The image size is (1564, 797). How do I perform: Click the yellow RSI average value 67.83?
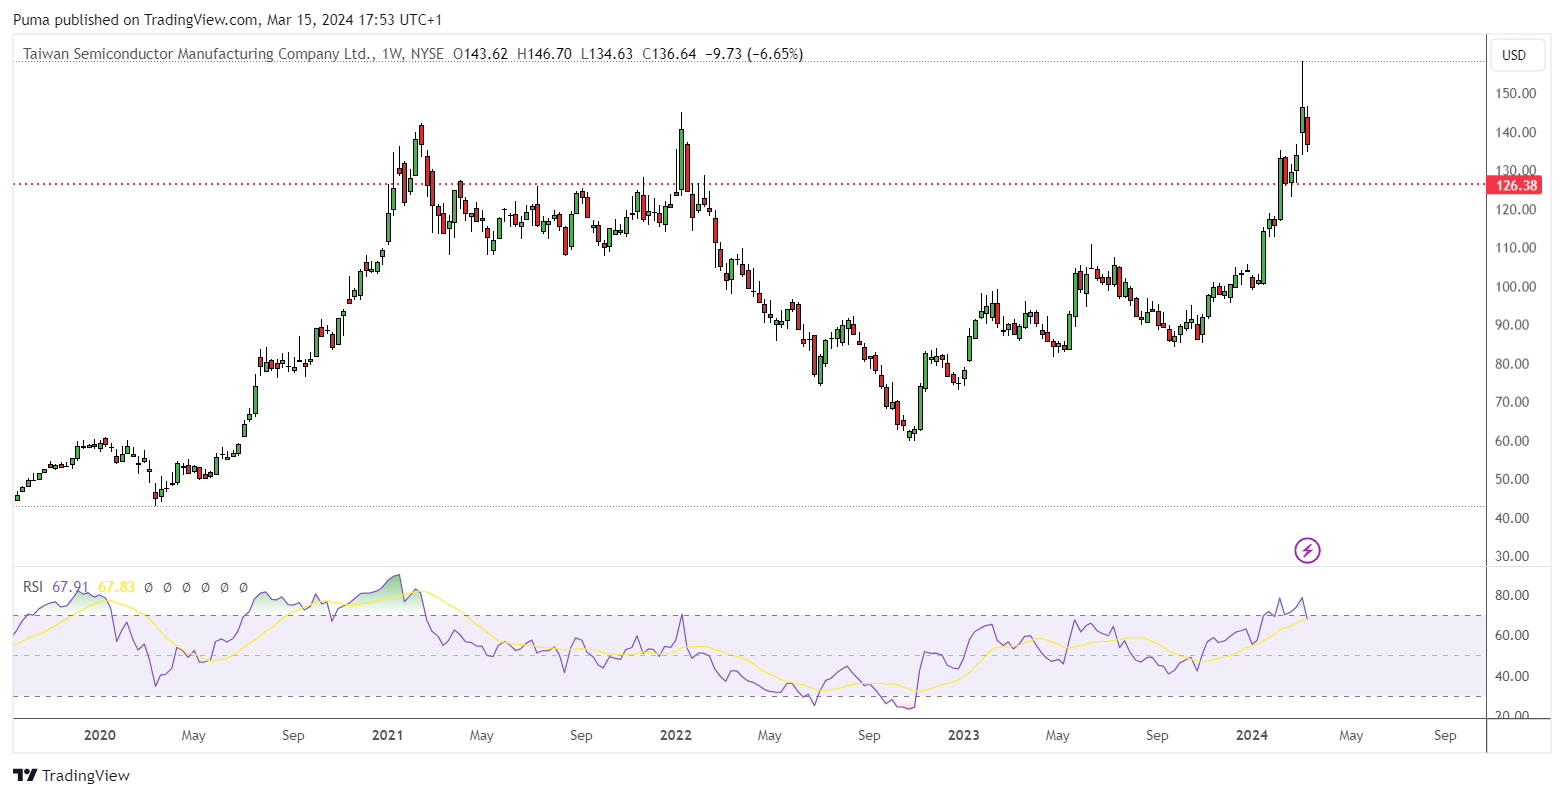click(116, 587)
